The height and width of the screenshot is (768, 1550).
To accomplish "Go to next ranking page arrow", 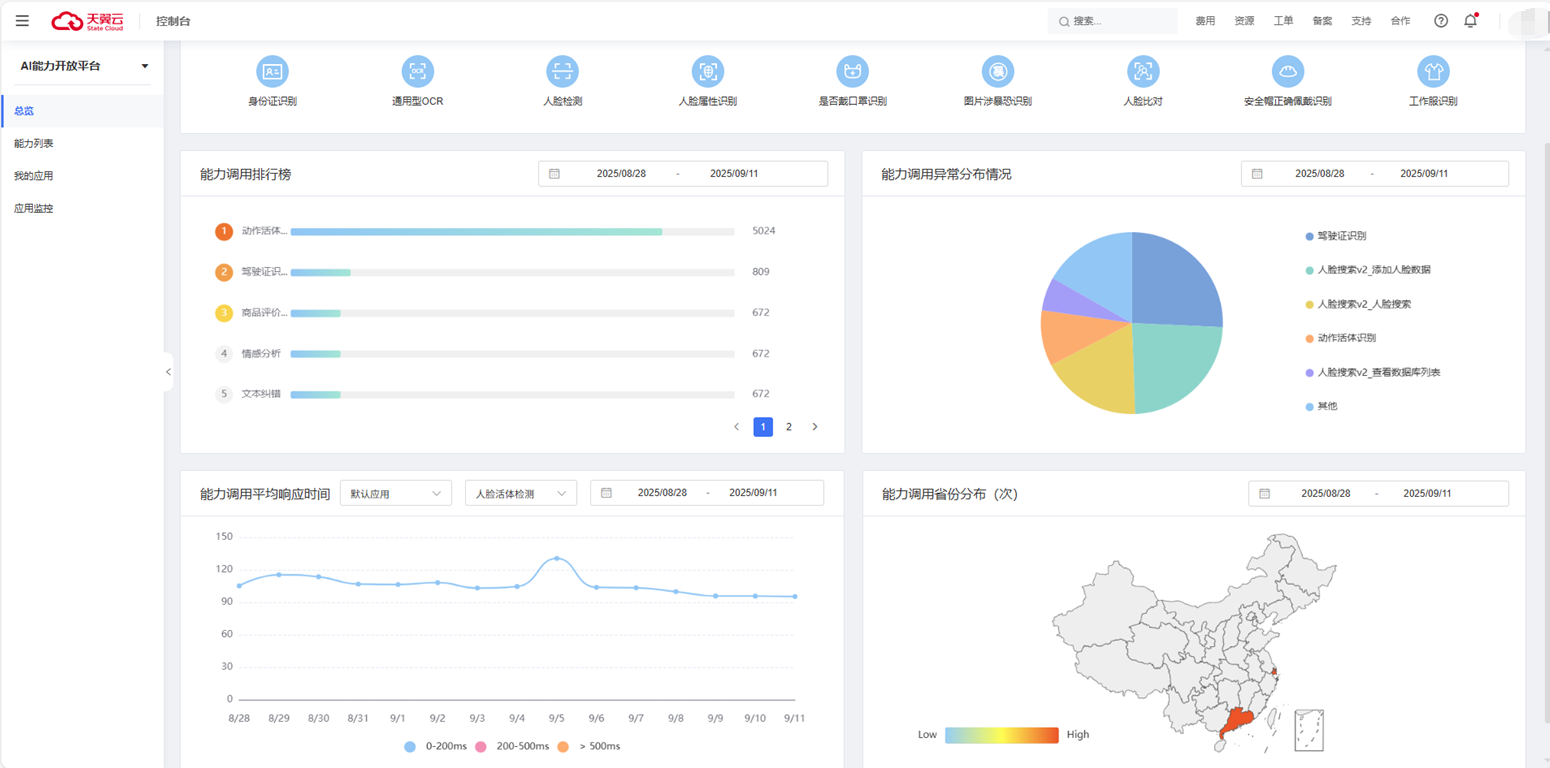I will pyautogui.click(x=815, y=427).
